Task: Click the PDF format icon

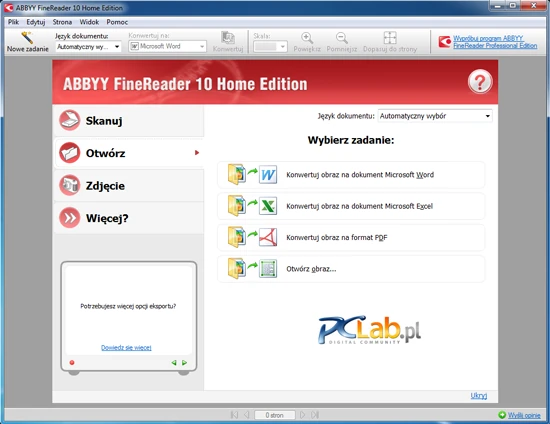Action: coord(268,237)
